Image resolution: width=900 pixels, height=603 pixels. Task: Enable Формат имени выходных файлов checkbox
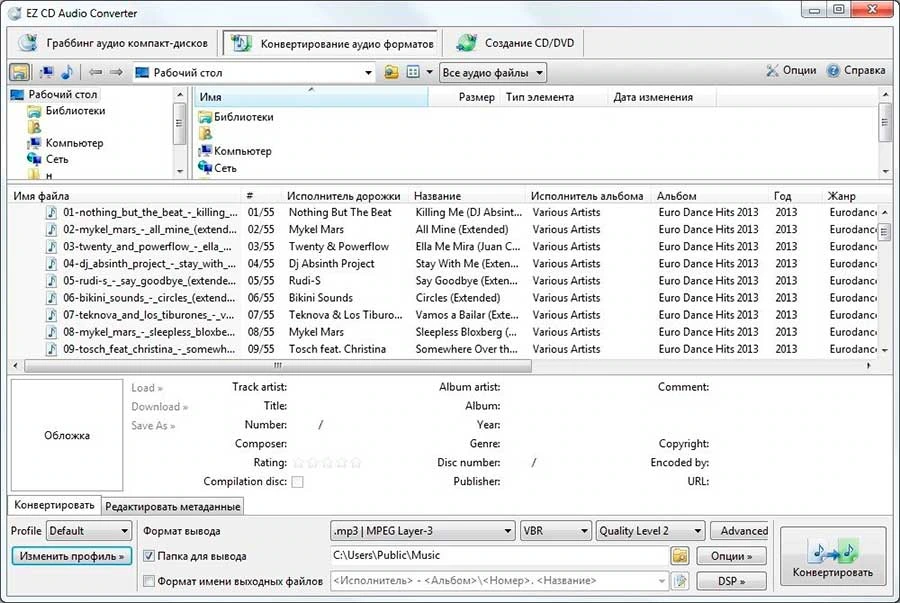[149, 581]
